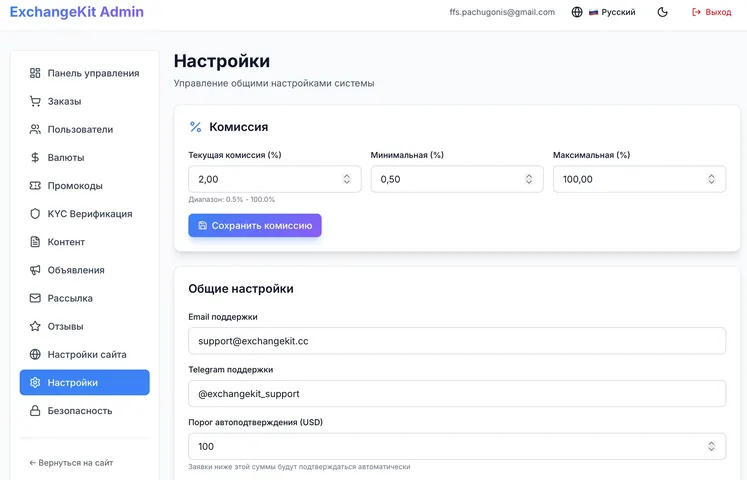Focus the Минимальная field showing 0,50

457,179
